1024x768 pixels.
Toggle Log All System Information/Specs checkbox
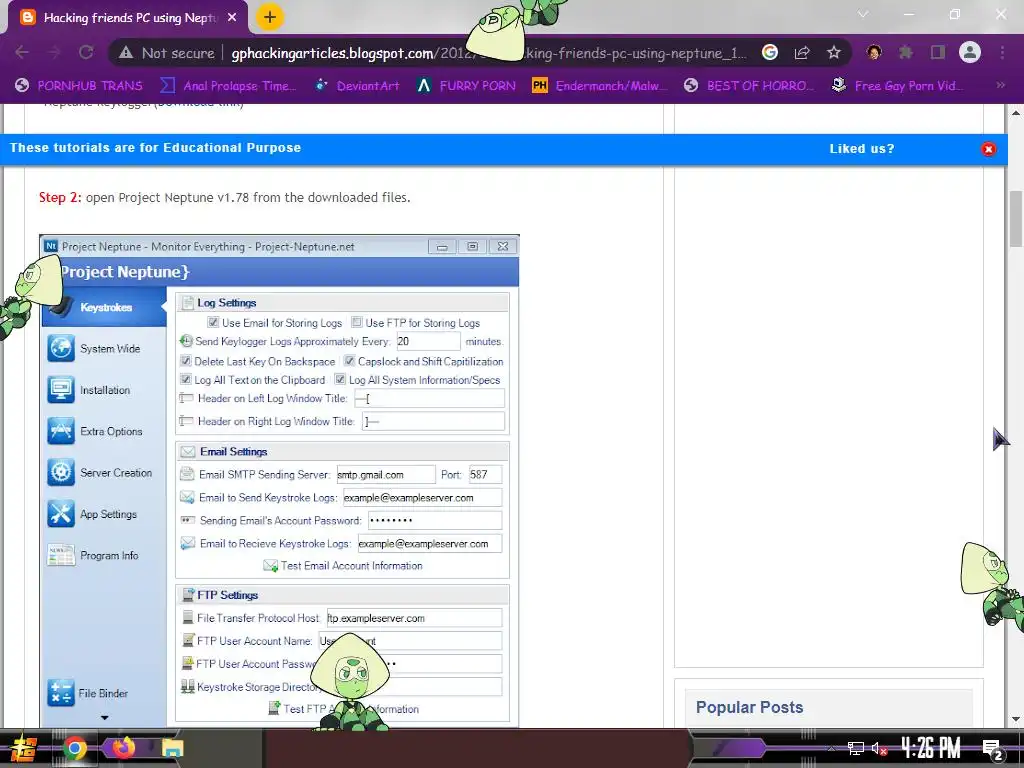click(x=340, y=379)
